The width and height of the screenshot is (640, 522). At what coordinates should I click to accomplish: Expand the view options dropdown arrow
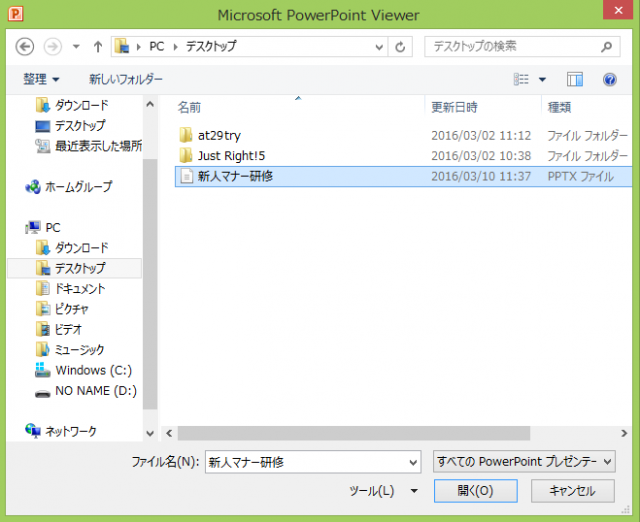pyautogui.click(x=543, y=79)
